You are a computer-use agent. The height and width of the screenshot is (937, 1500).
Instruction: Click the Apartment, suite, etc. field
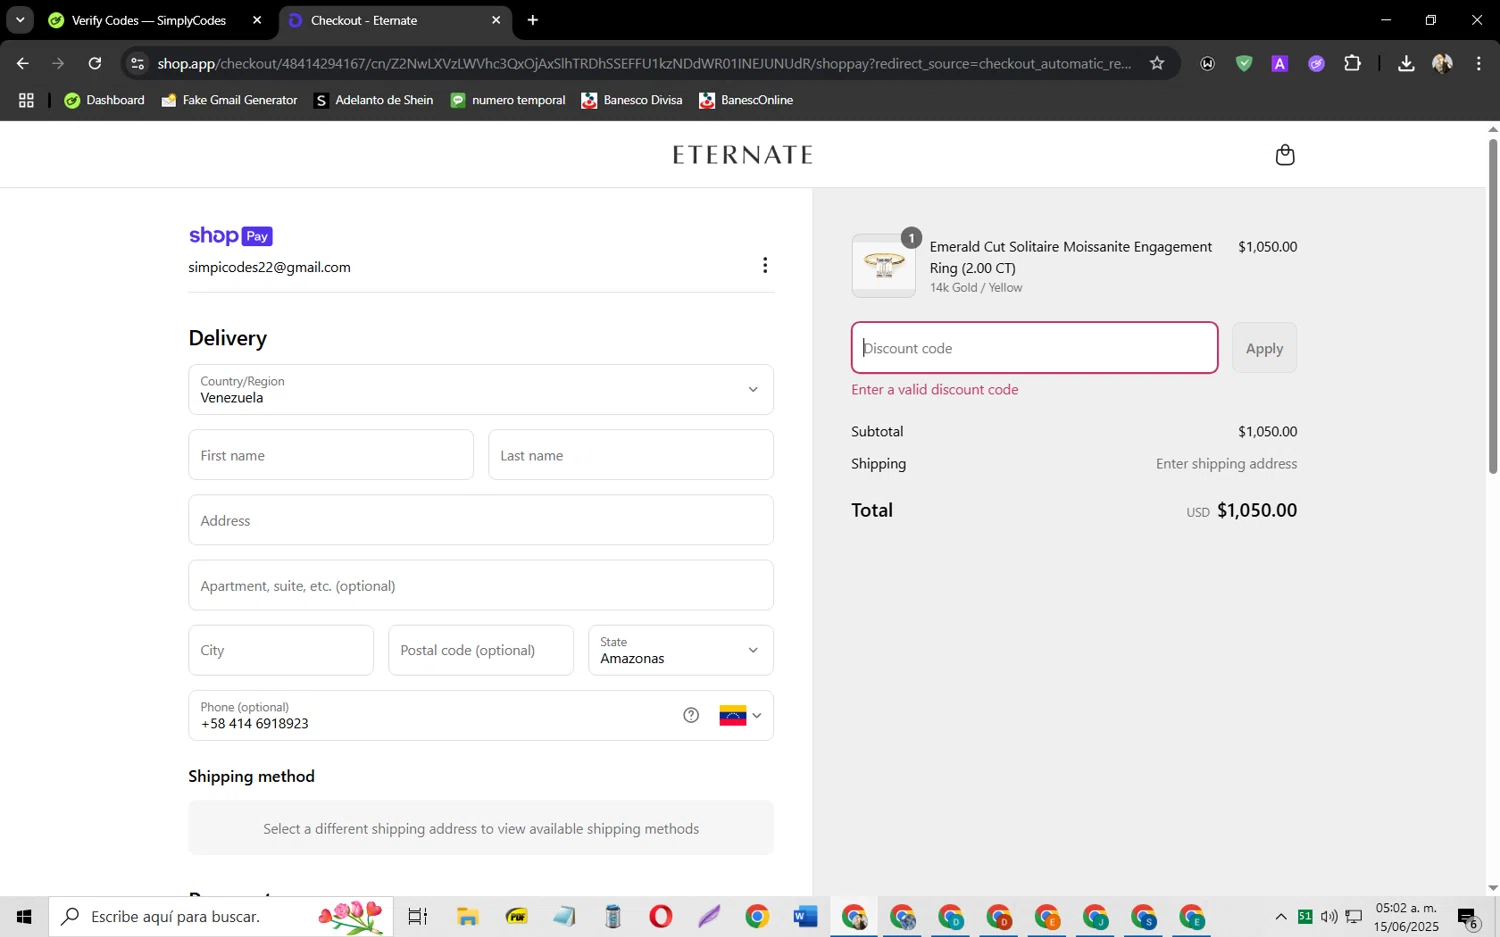(481, 585)
